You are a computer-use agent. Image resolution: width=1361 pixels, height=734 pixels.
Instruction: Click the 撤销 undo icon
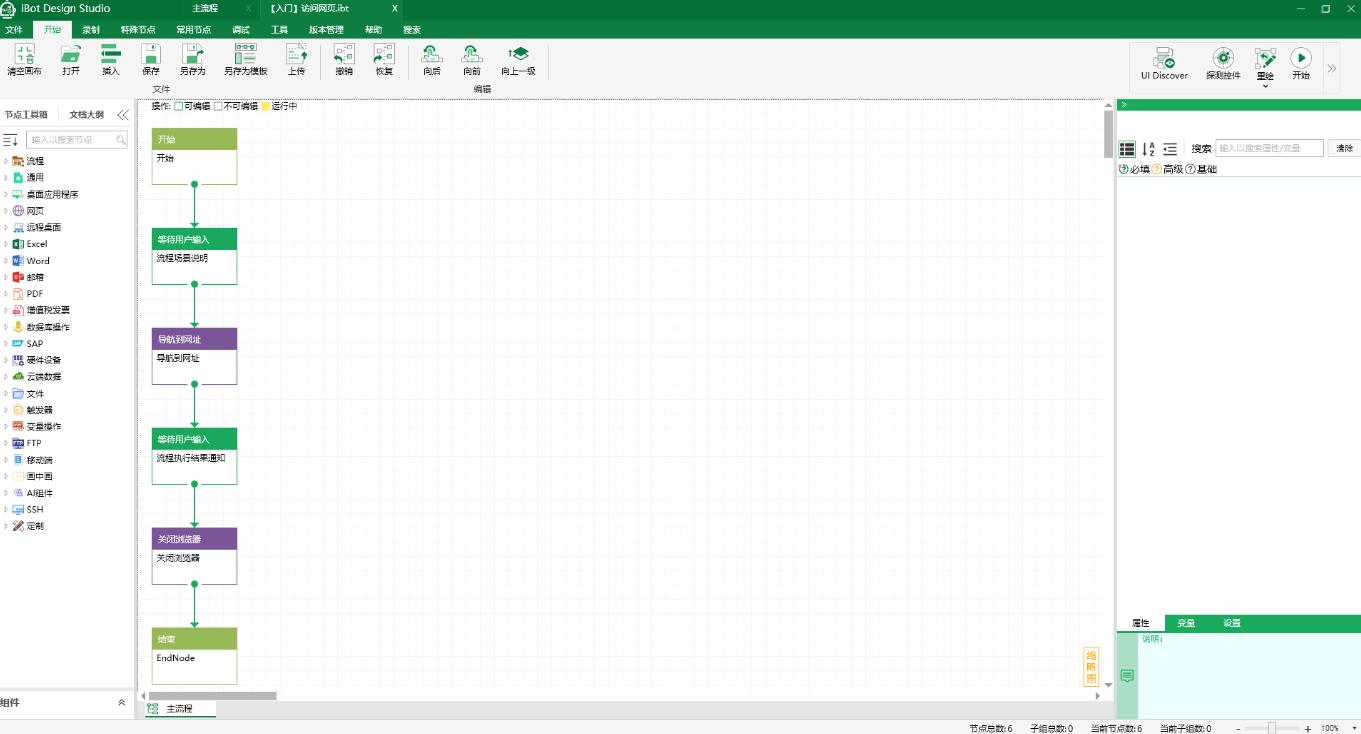click(x=344, y=54)
